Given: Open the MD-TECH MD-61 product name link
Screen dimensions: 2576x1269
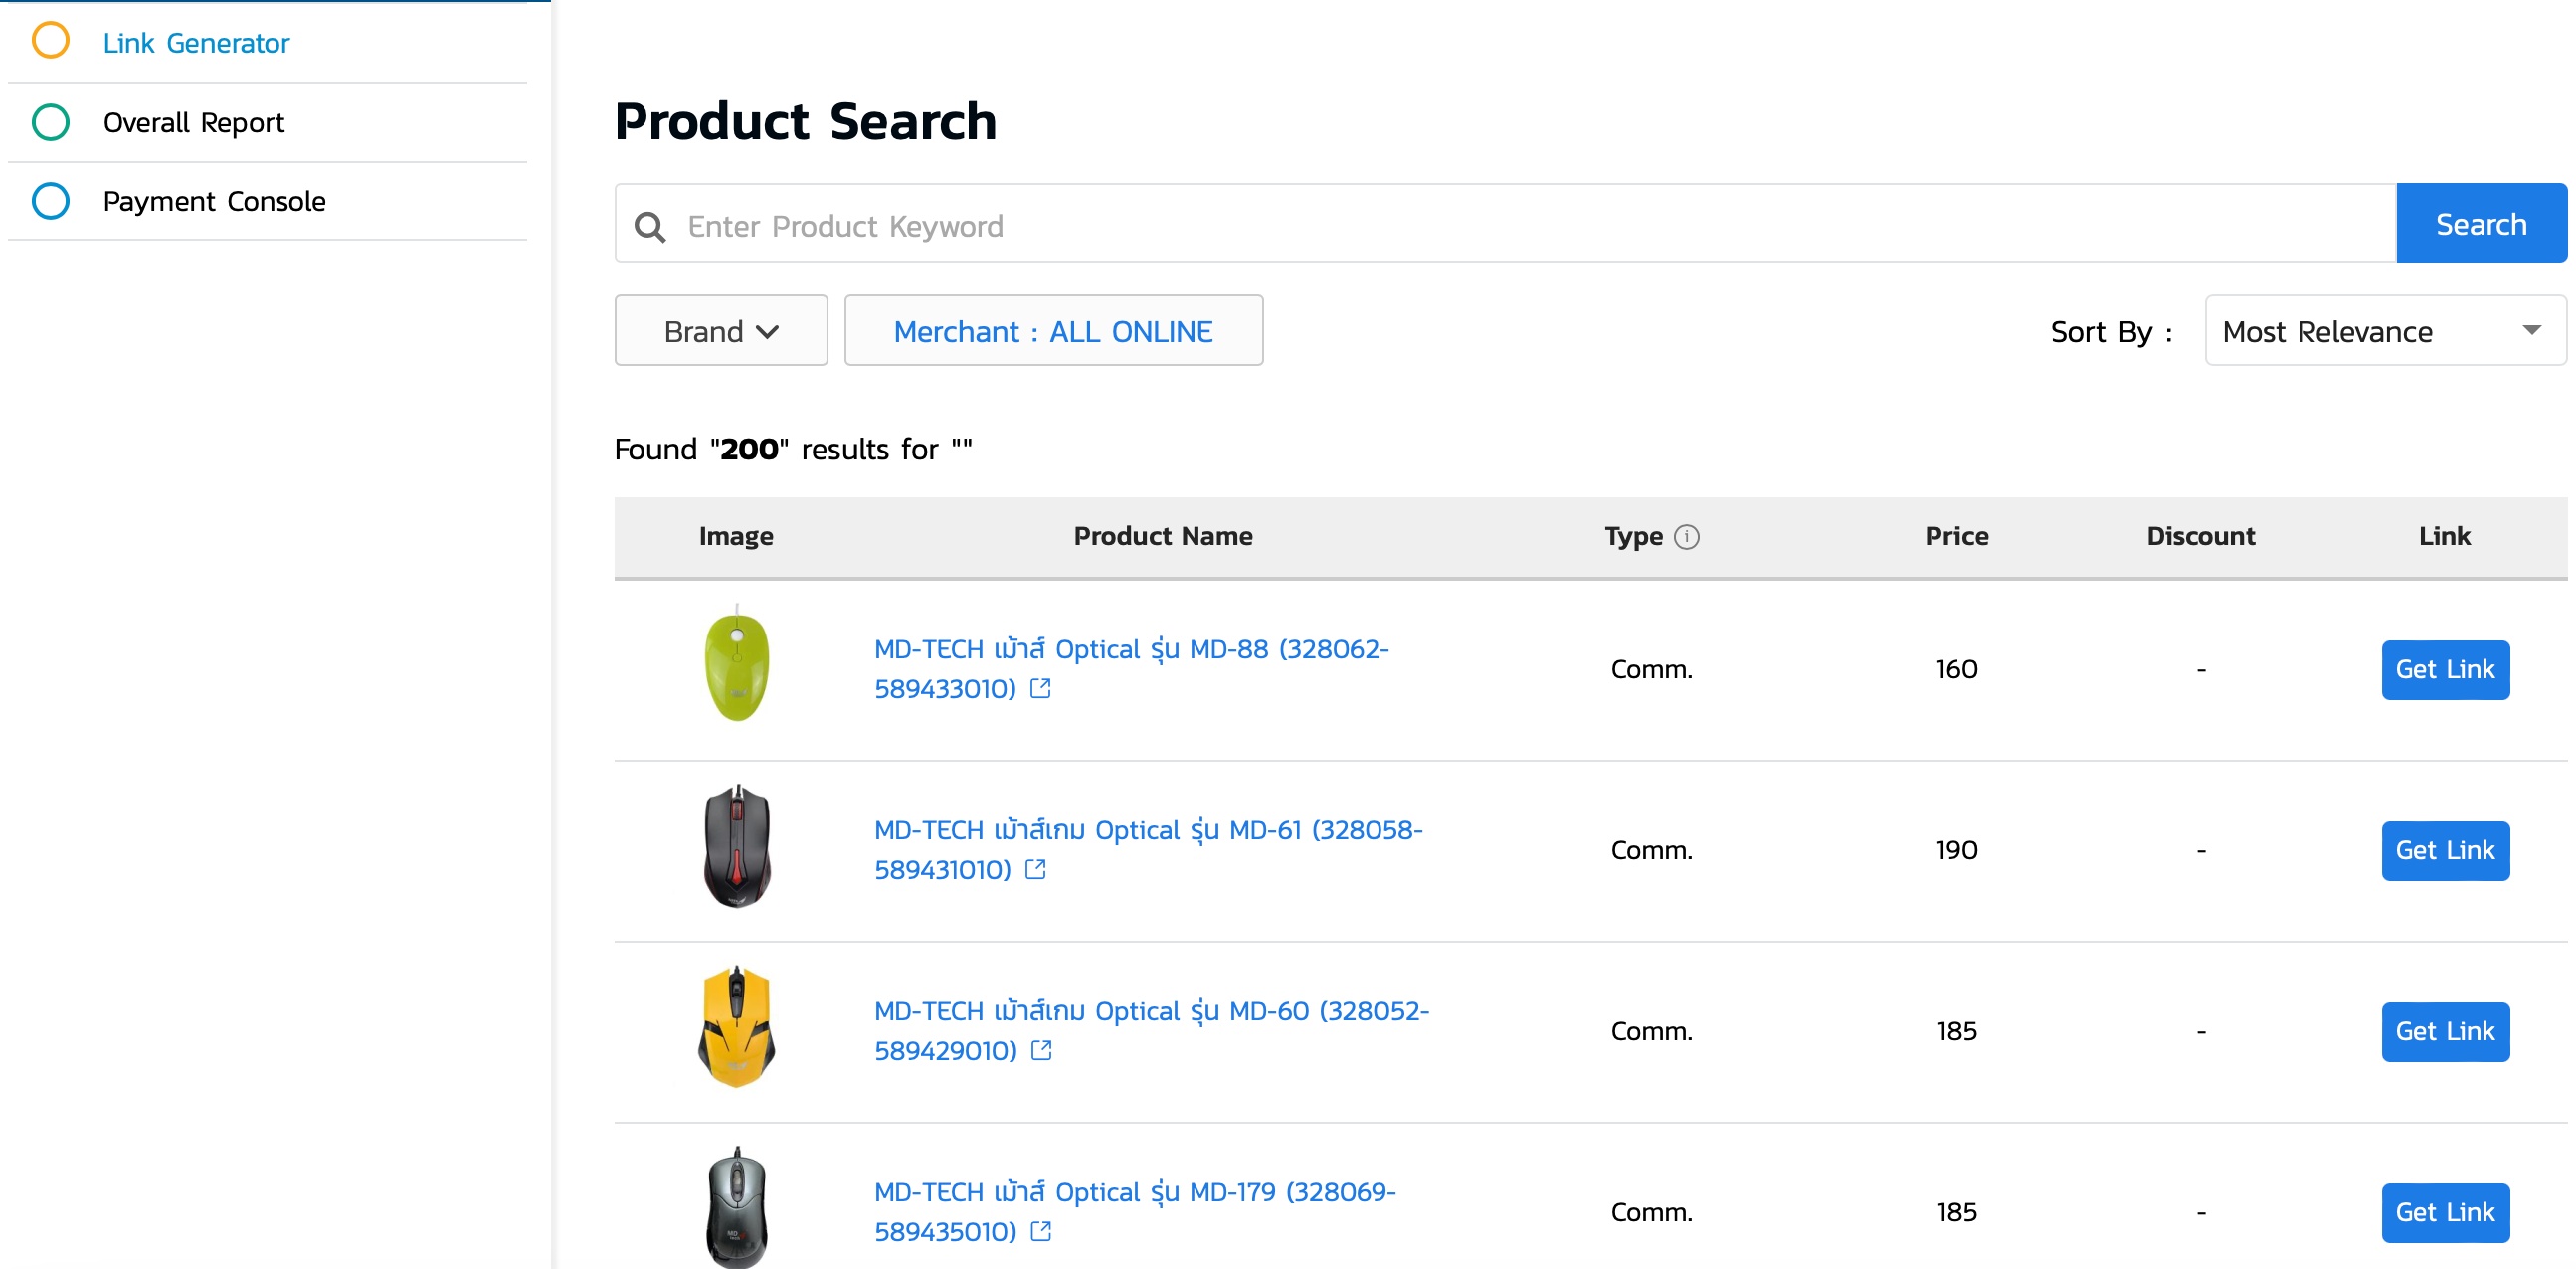Looking at the screenshot, I should (1147, 830).
